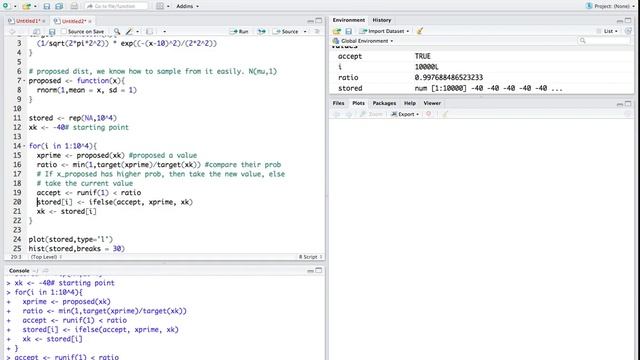Open the Viewer tab

point(432,103)
